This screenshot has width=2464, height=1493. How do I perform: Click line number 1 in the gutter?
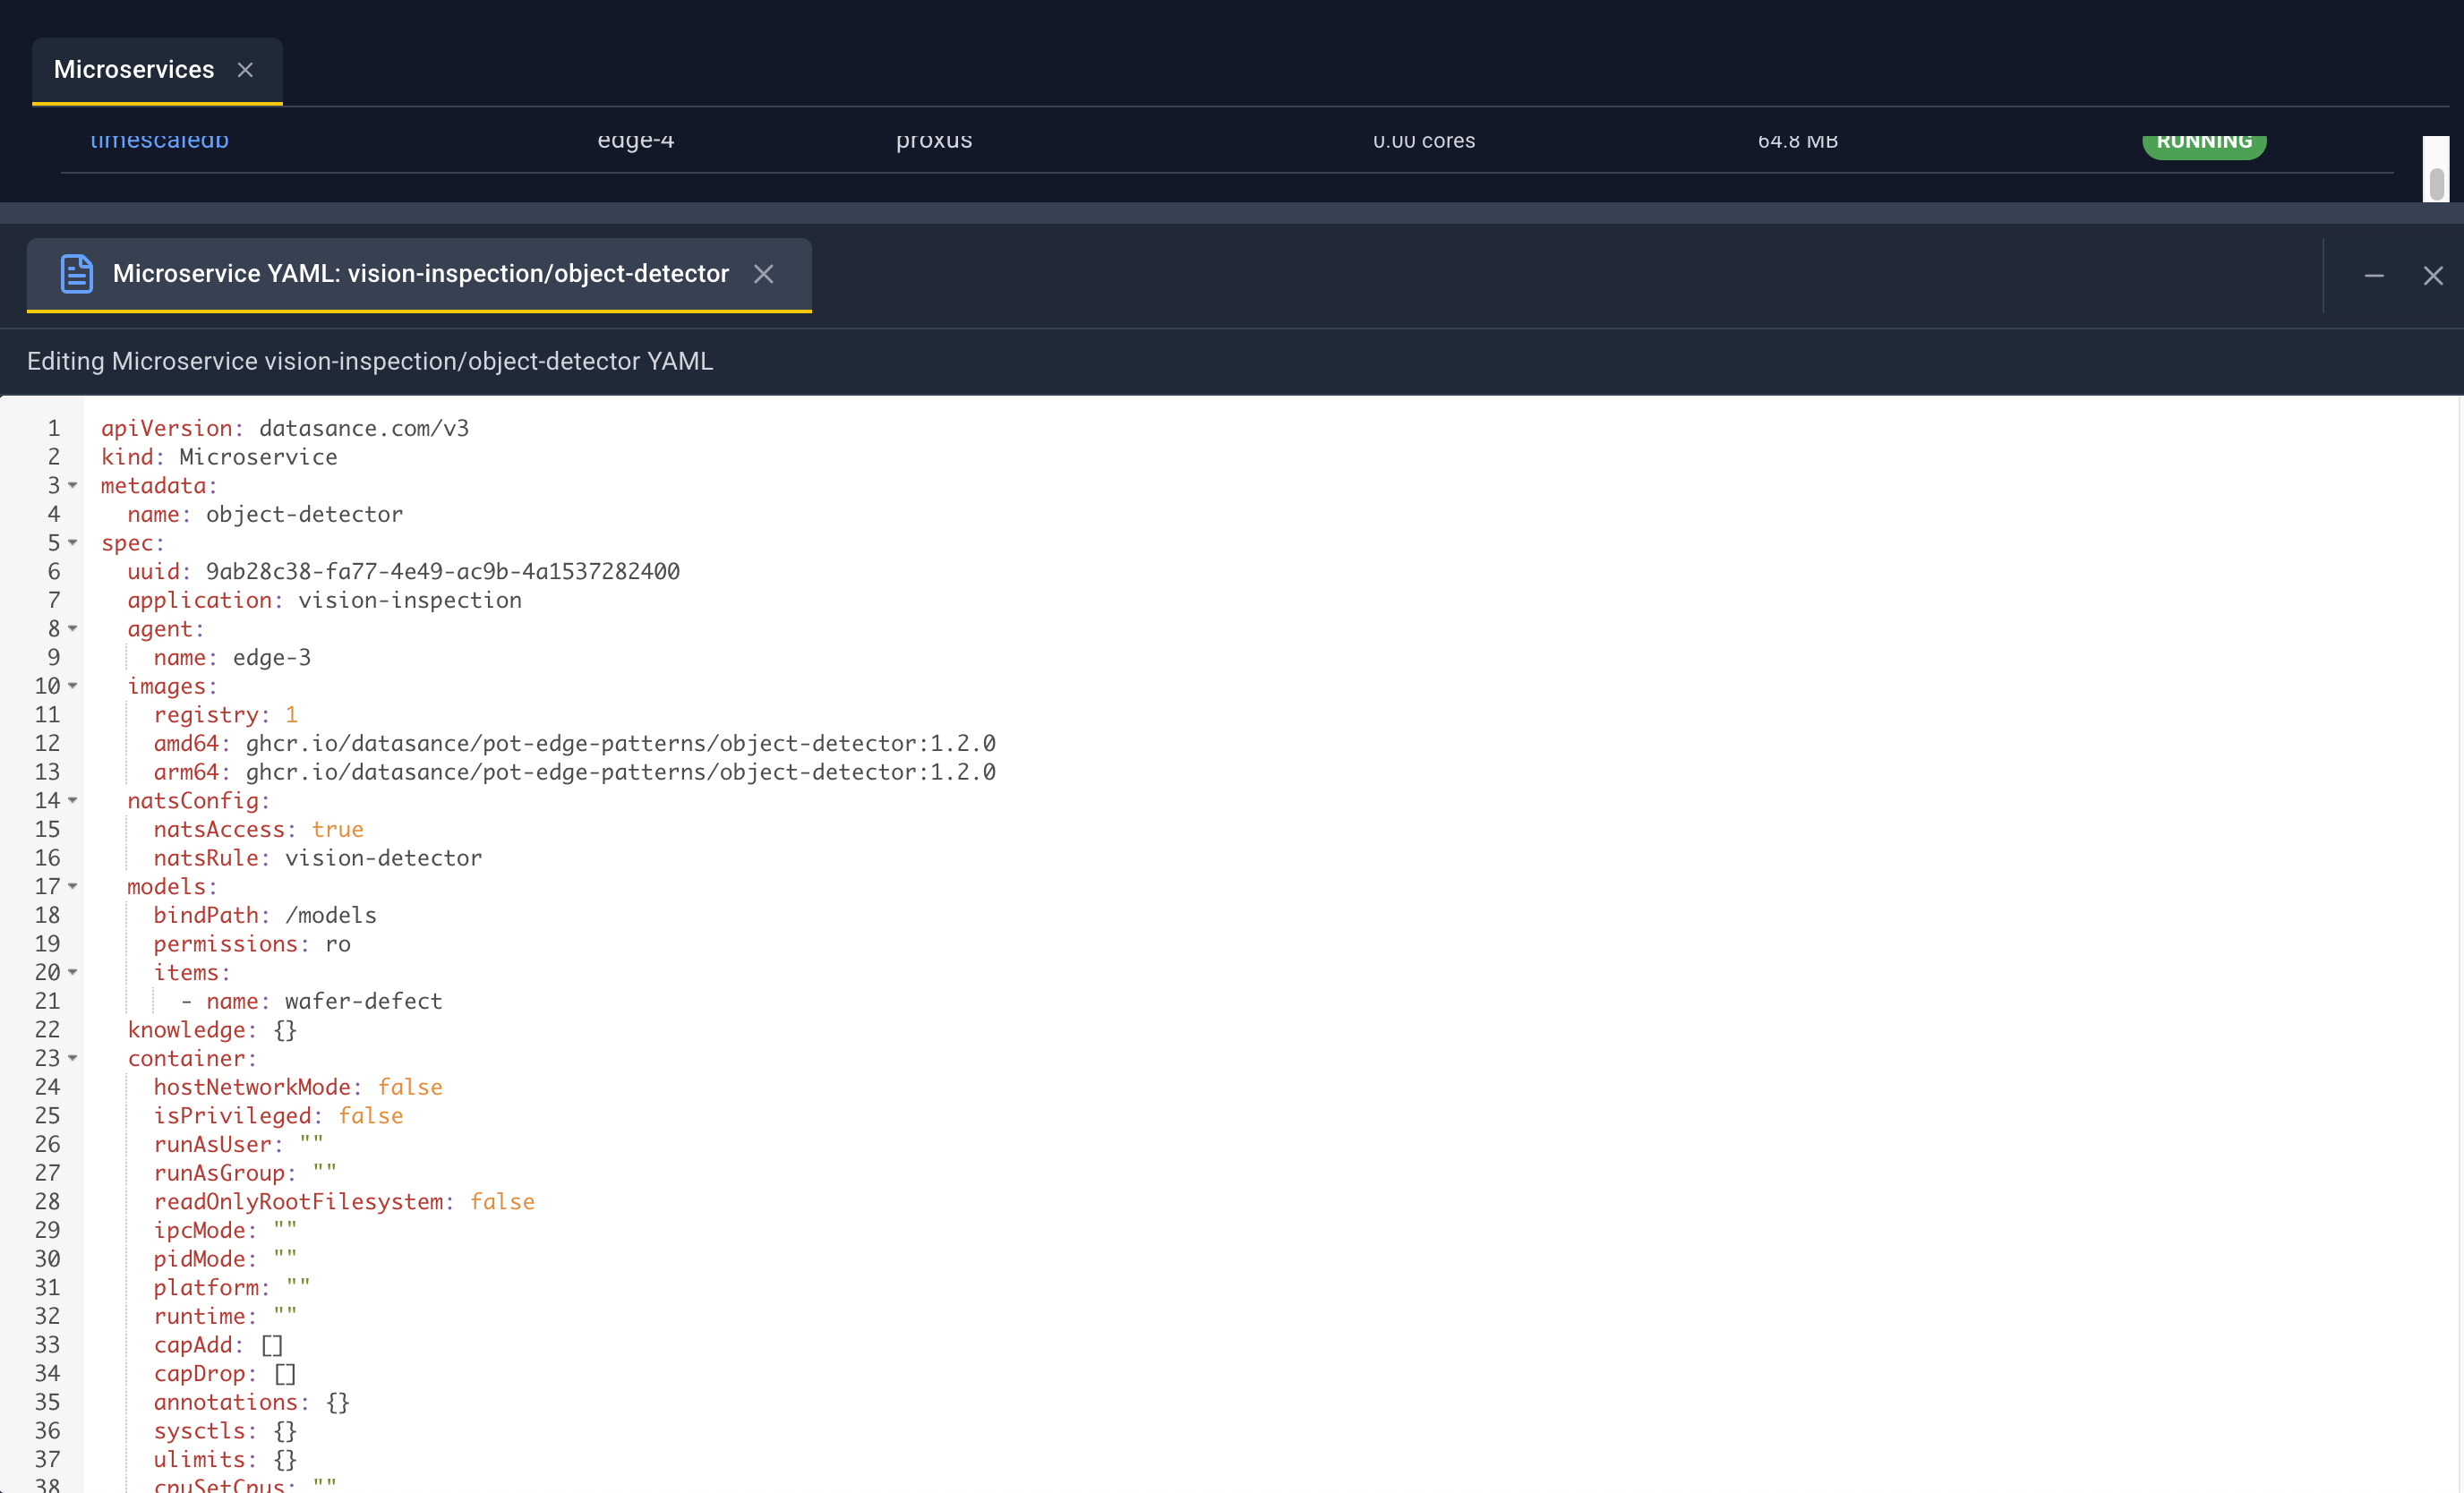click(54, 428)
